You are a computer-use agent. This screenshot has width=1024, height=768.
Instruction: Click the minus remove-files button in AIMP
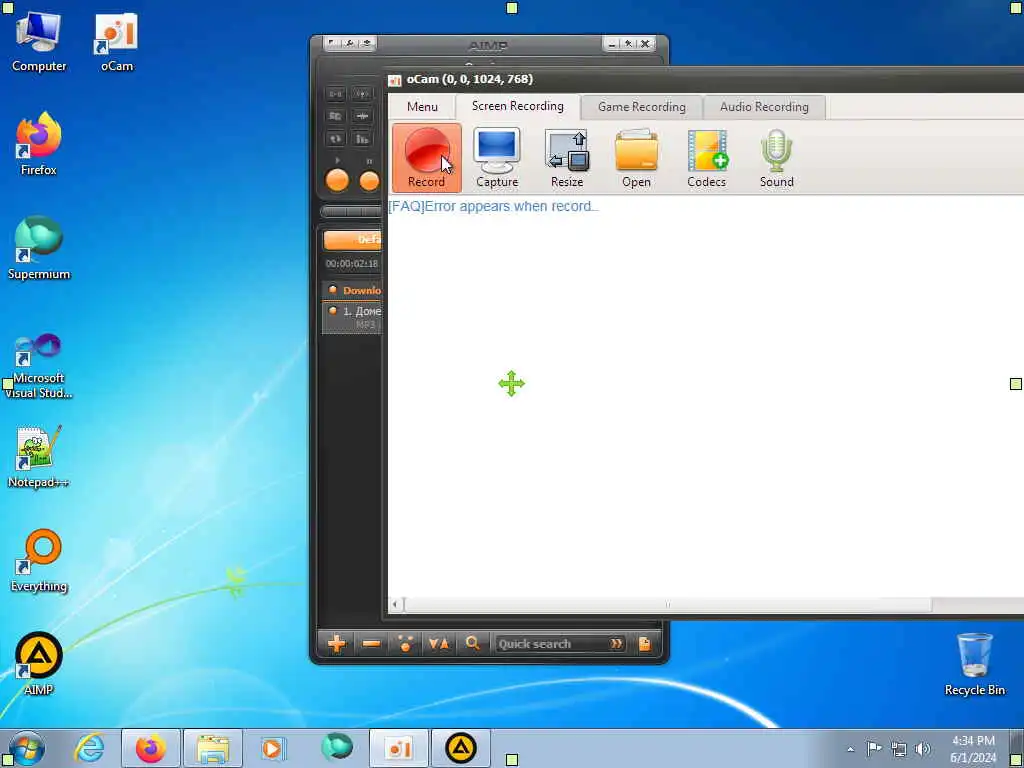coord(371,644)
